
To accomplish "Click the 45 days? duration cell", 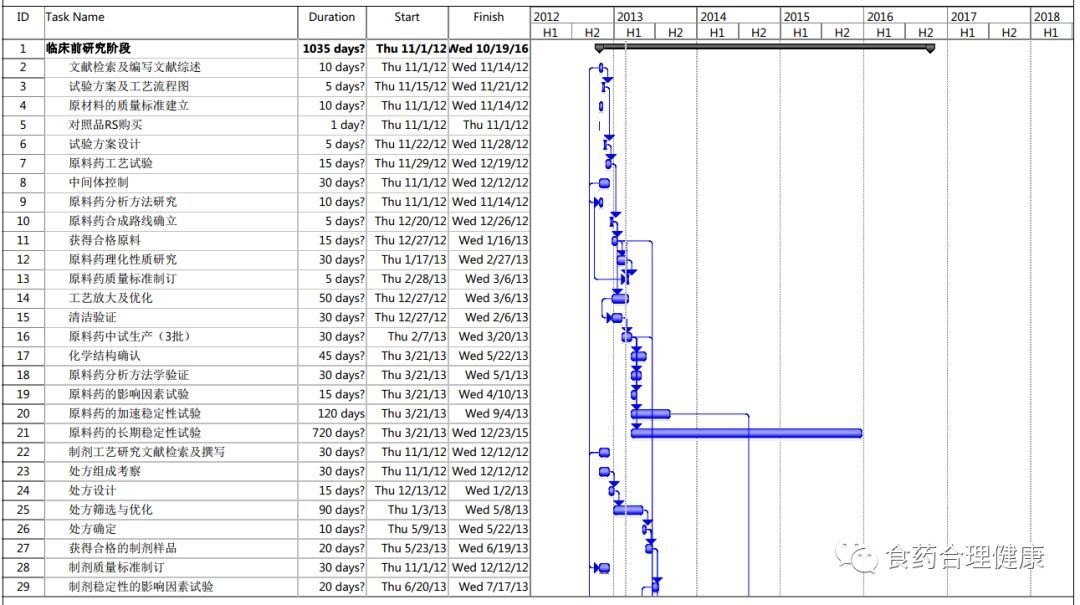I will (x=342, y=356).
